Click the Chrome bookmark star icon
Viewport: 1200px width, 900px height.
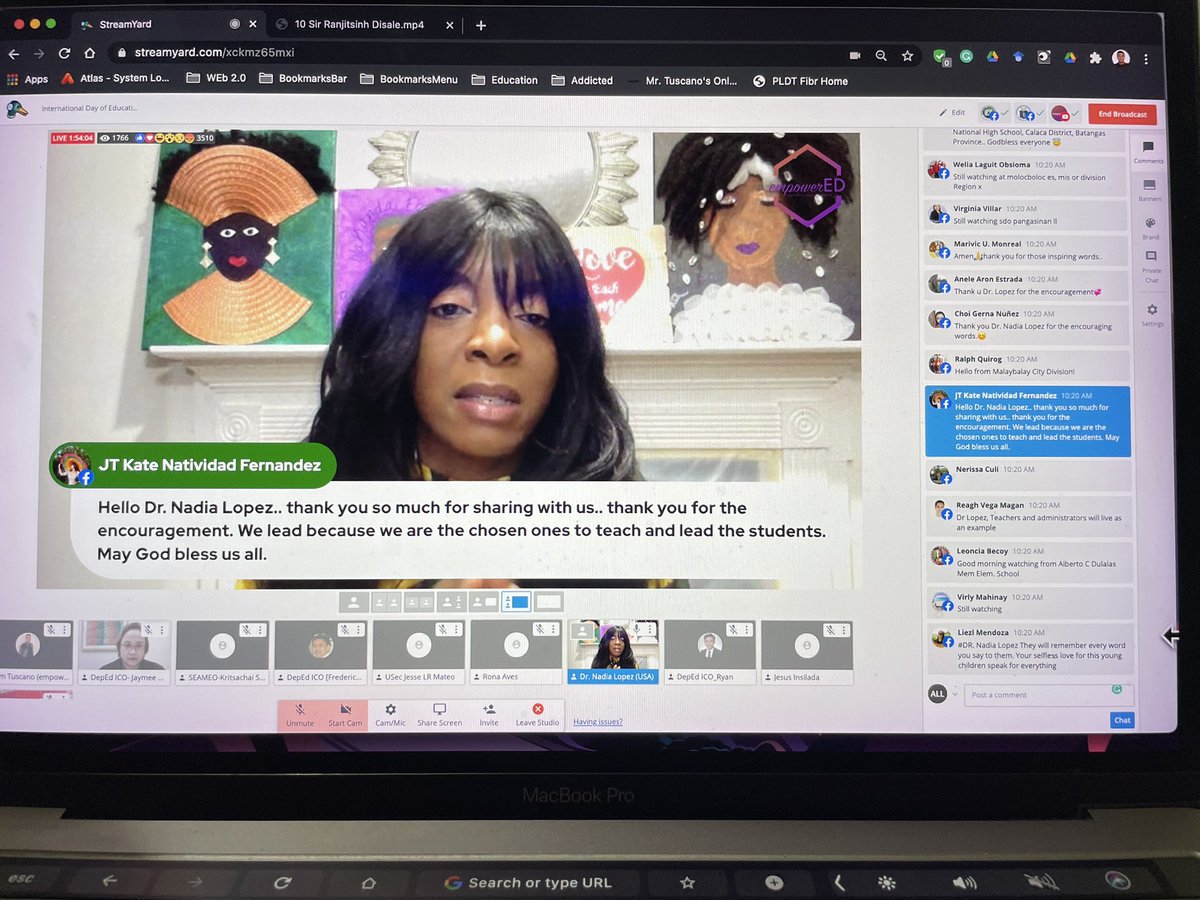(x=907, y=56)
